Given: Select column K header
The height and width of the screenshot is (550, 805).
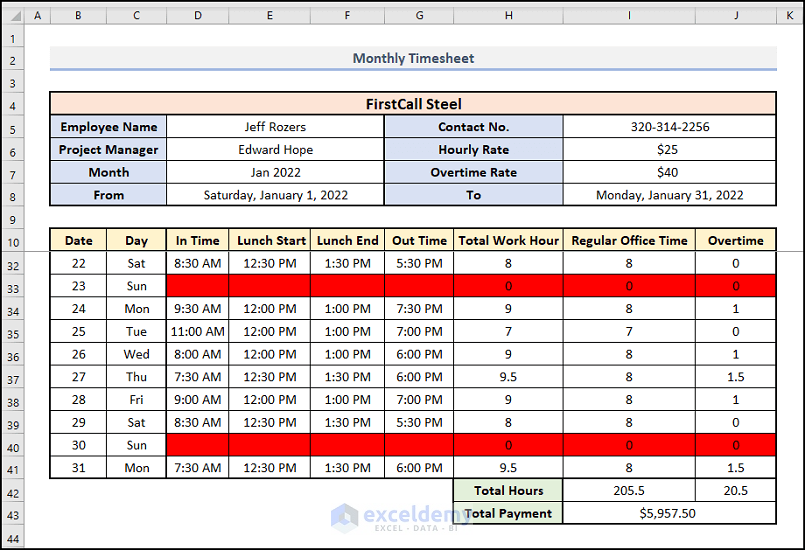Looking at the screenshot, I should pyautogui.click(x=789, y=16).
